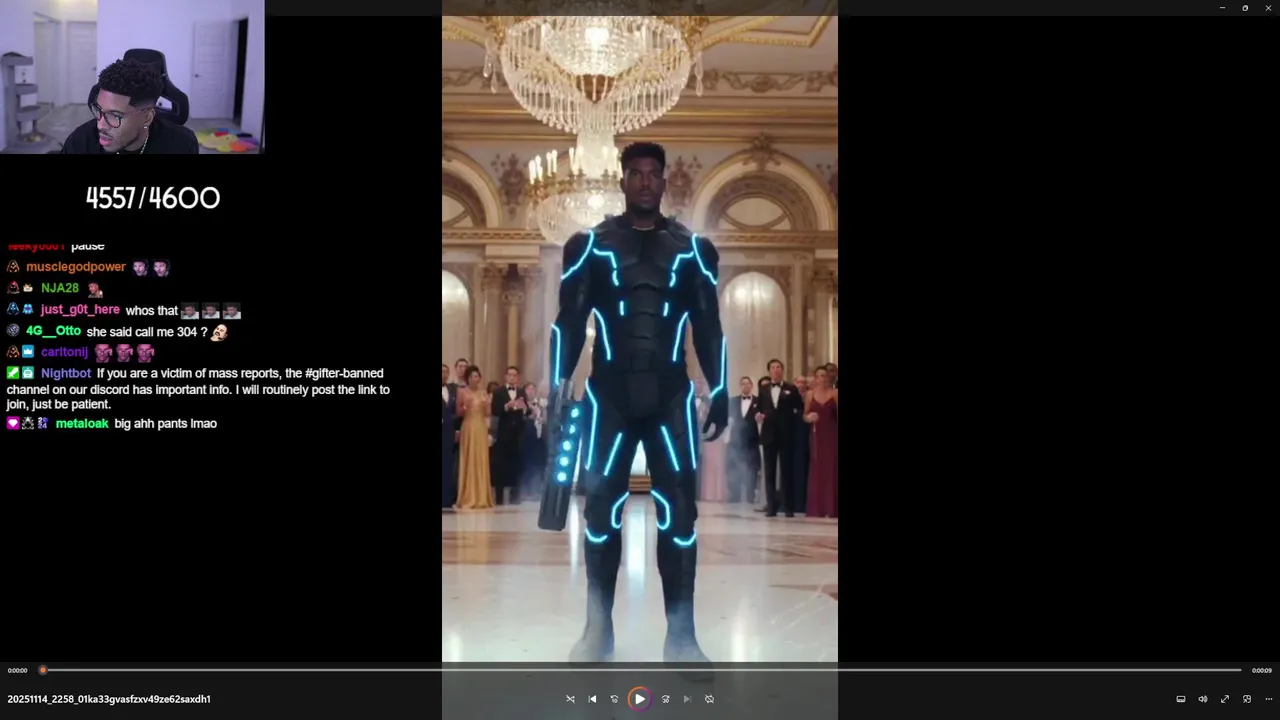
Task: Open subtitles and captions options
Action: (x=1180, y=699)
